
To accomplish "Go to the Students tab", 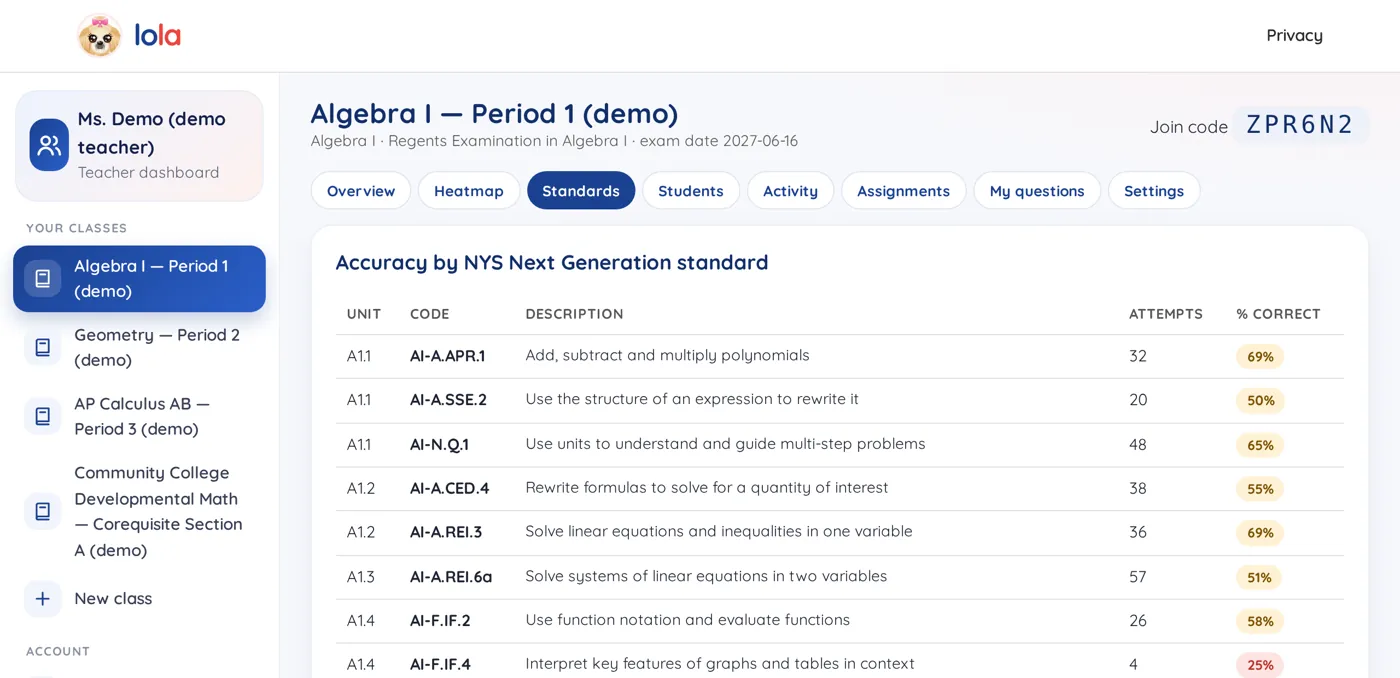I will (x=691, y=191).
